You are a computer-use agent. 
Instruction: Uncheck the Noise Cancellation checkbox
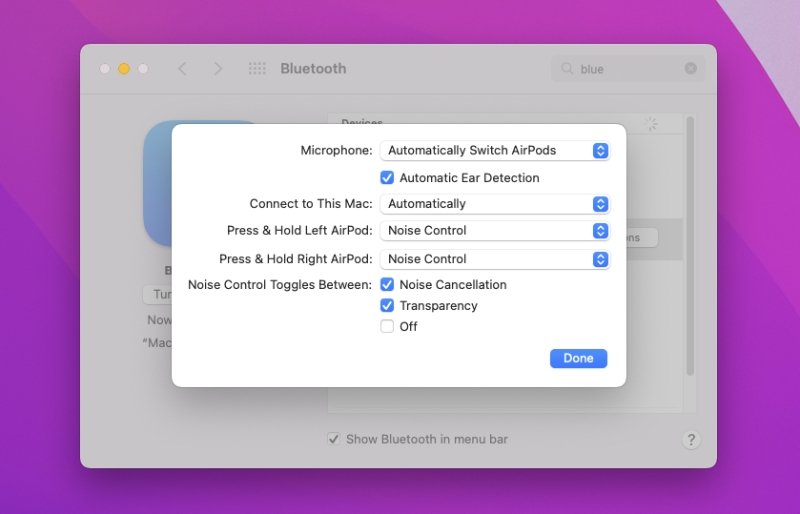click(387, 284)
